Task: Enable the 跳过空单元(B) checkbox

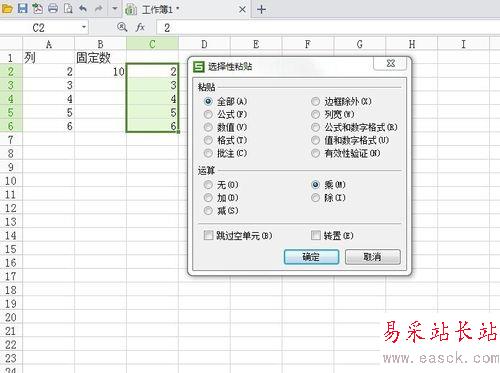Action: 238,236
